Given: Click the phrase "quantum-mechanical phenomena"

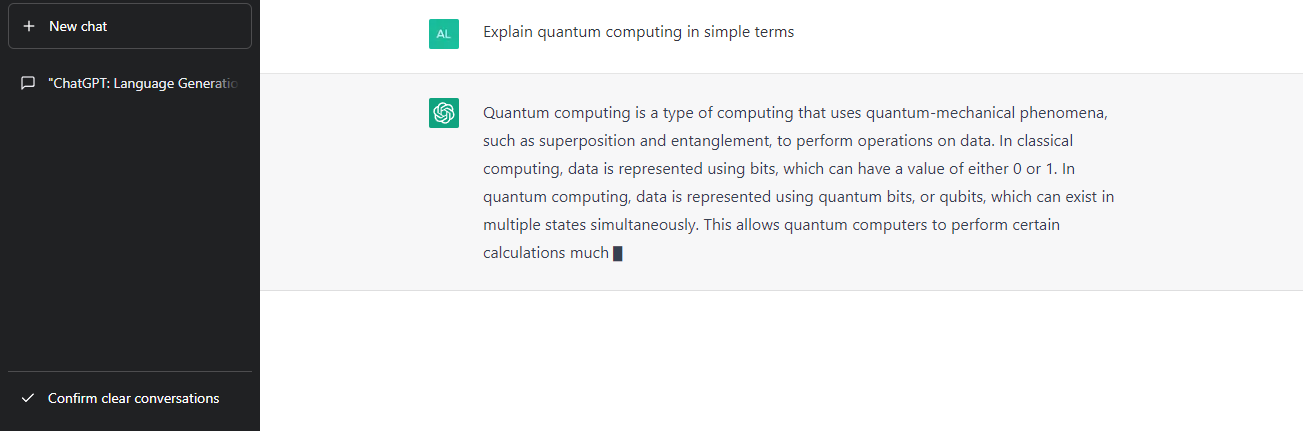Looking at the screenshot, I should click(986, 113).
